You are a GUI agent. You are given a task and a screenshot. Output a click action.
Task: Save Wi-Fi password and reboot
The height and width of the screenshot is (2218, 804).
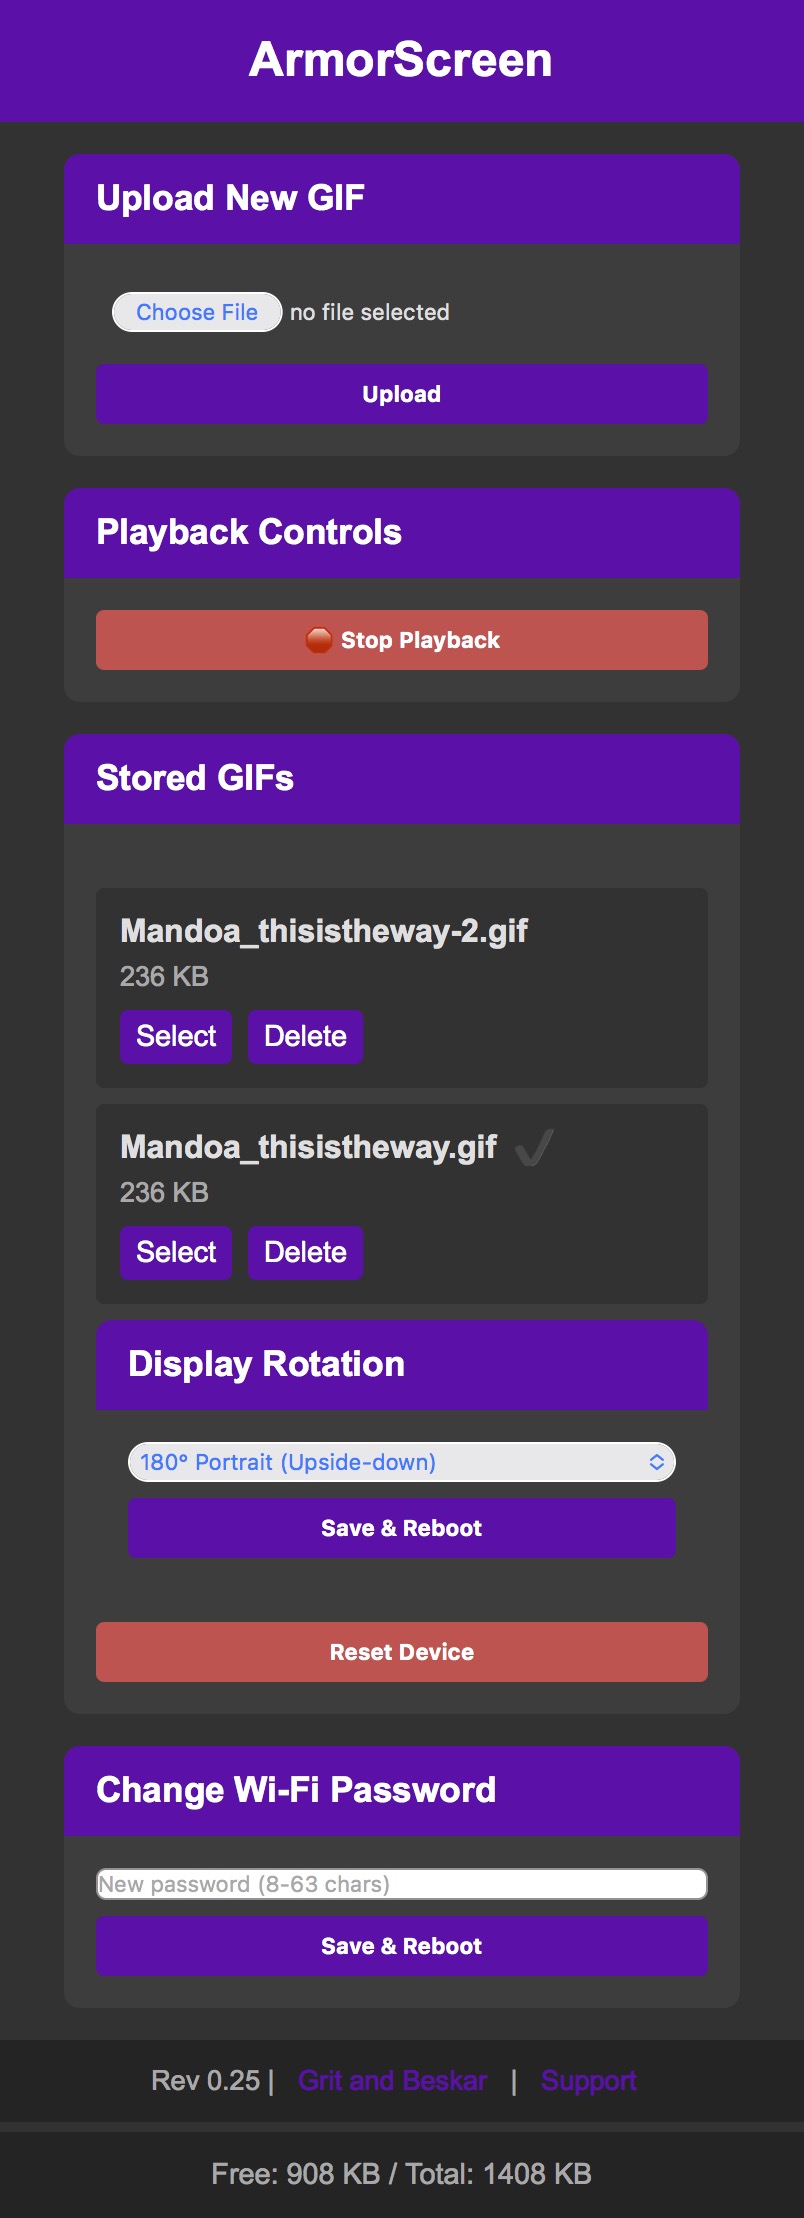[402, 1946]
